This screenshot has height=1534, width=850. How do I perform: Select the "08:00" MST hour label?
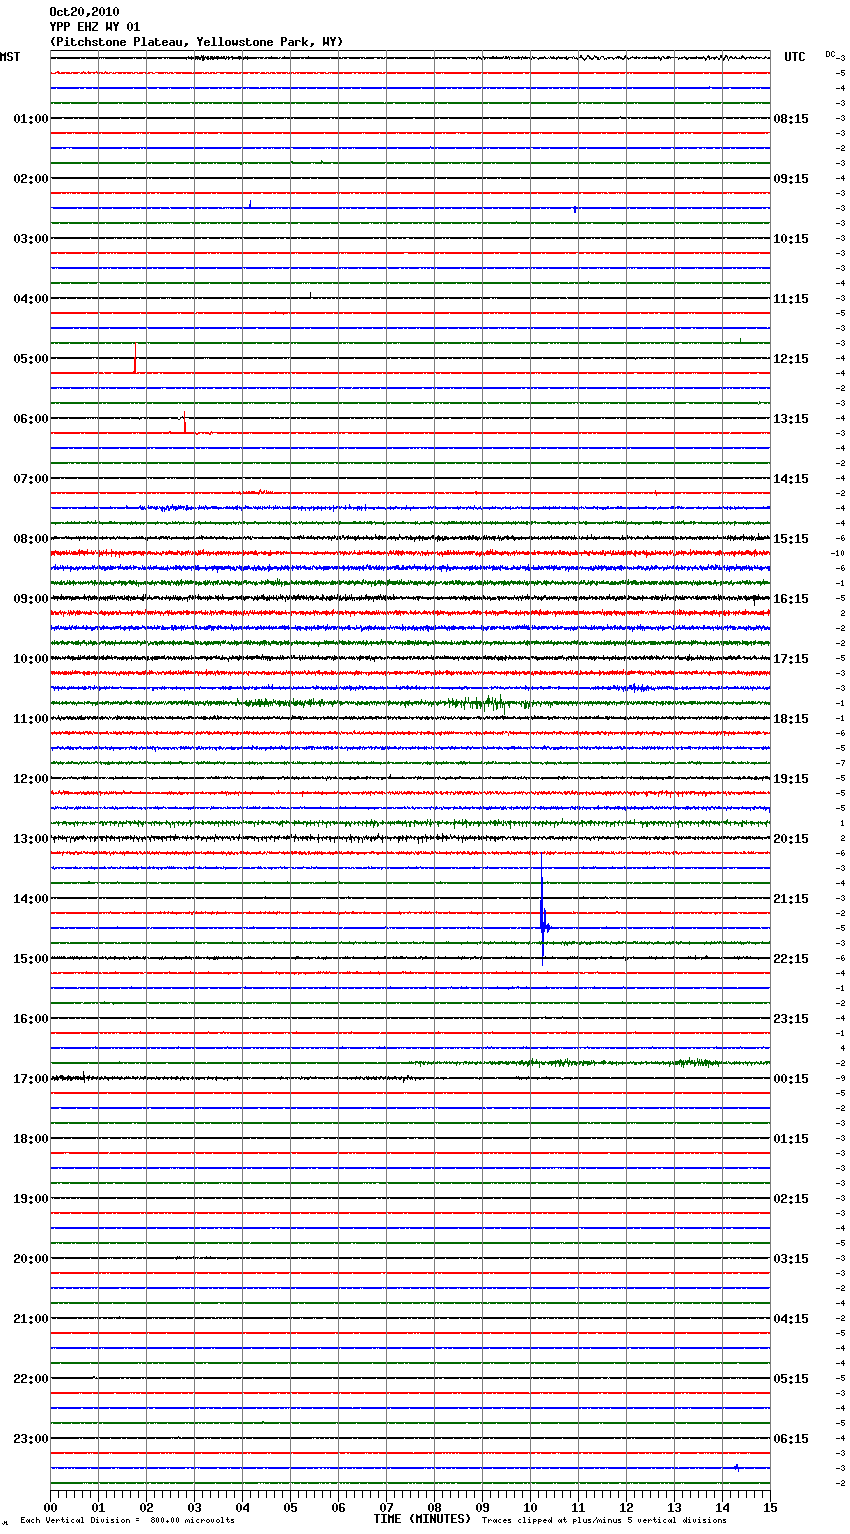[x=31, y=539]
